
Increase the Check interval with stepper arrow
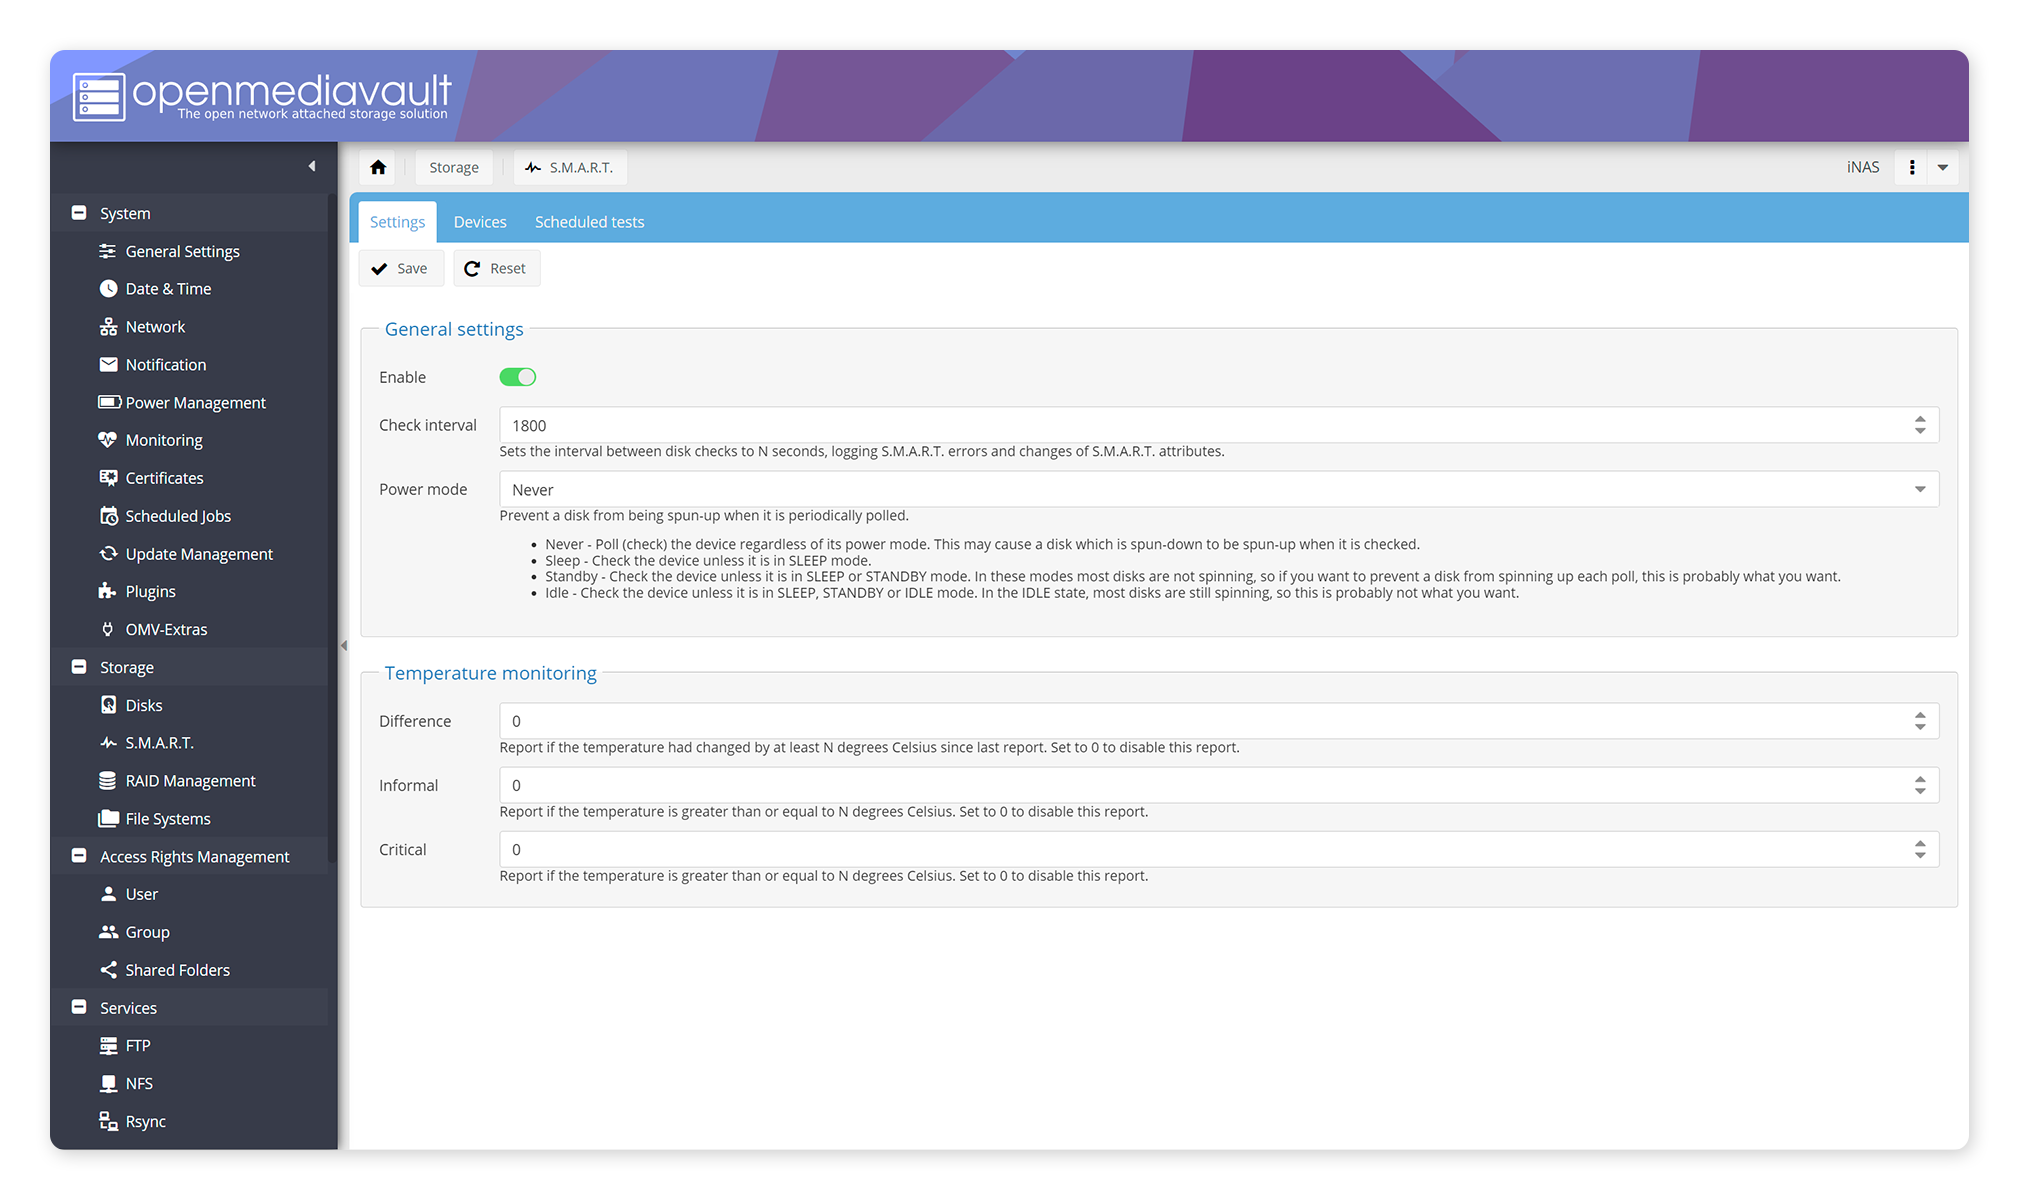tap(1920, 419)
